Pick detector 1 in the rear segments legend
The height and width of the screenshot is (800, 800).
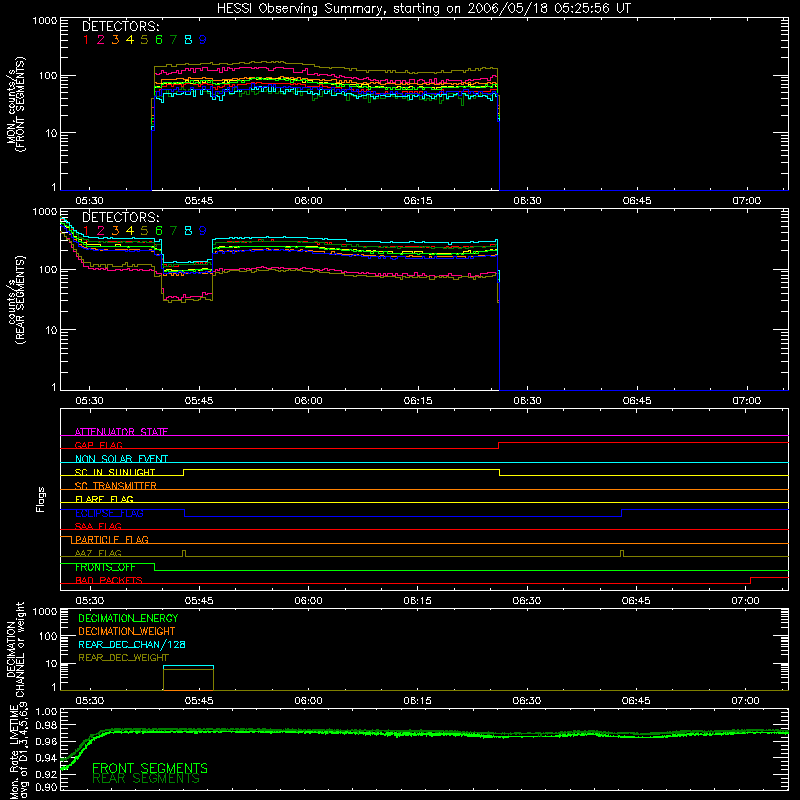pyautogui.click(x=86, y=231)
